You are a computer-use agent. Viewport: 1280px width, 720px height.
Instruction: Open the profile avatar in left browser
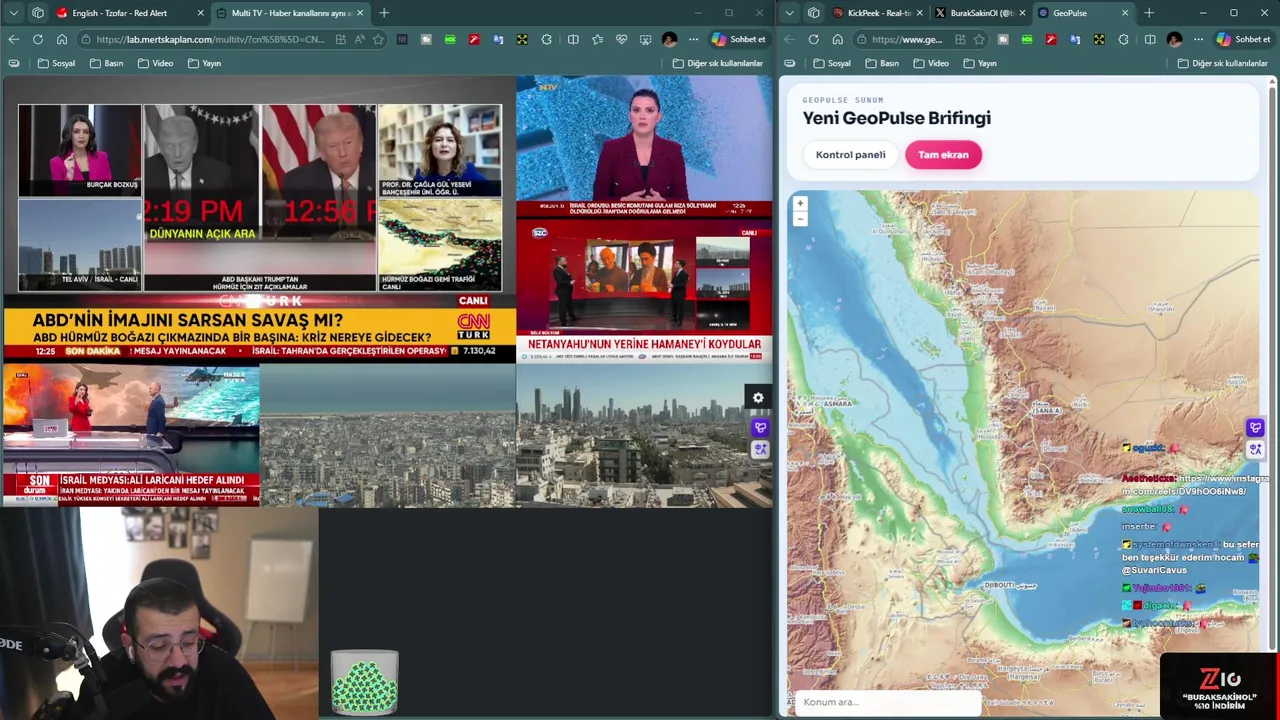669,39
